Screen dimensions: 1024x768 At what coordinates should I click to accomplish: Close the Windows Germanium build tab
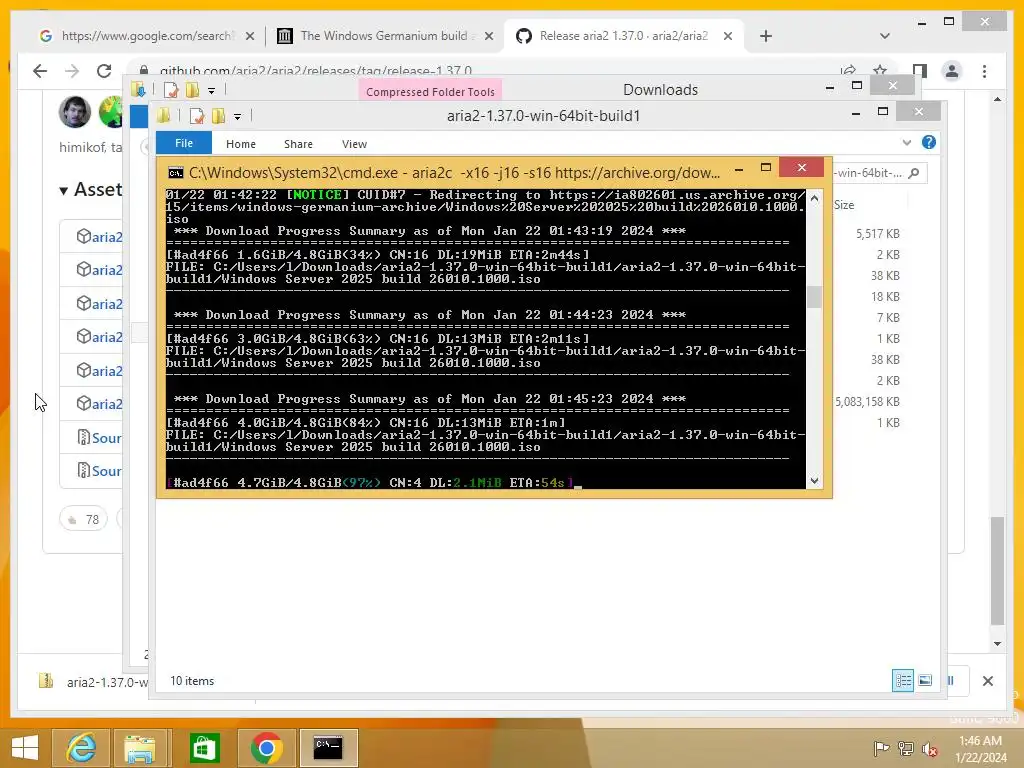(x=488, y=36)
